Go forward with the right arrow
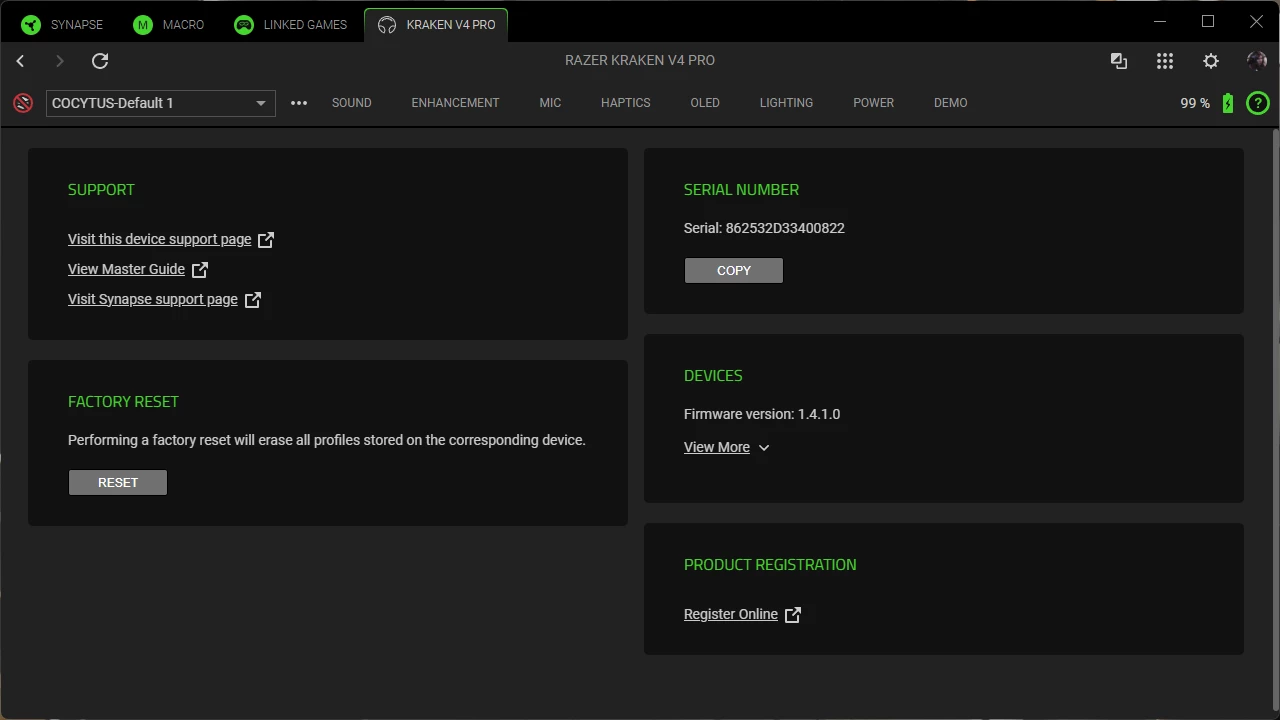This screenshot has height=720, width=1280. [60, 61]
